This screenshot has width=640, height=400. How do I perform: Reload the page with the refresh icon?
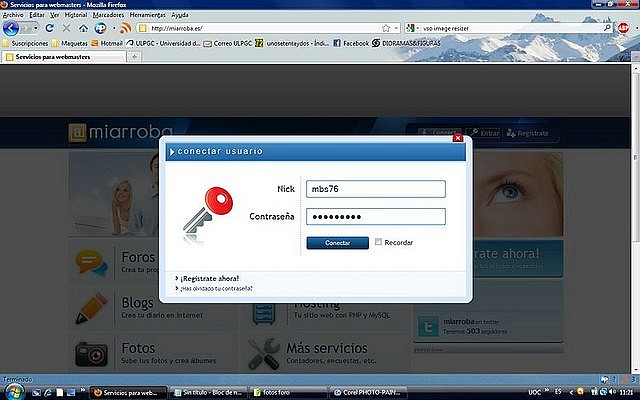click(49, 28)
